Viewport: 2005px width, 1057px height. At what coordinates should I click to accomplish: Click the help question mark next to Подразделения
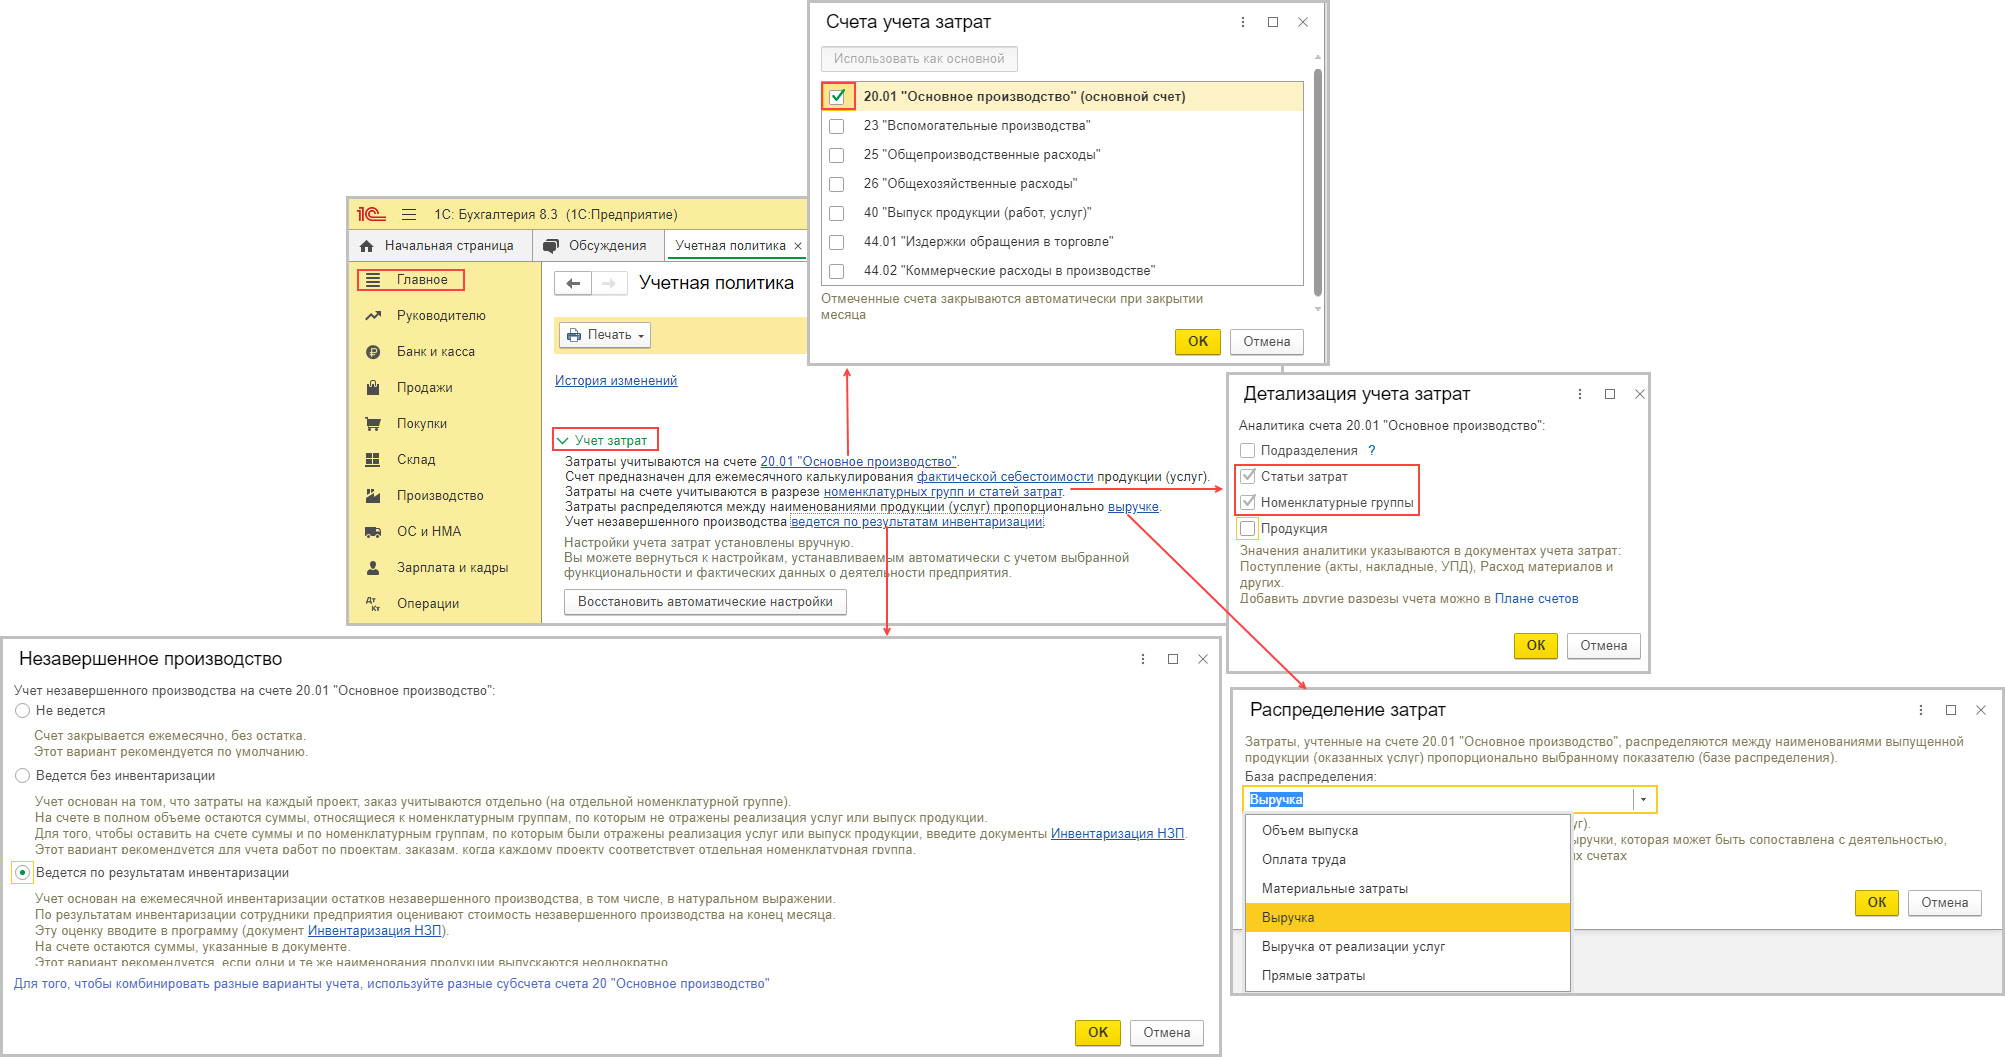pos(1372,451)
